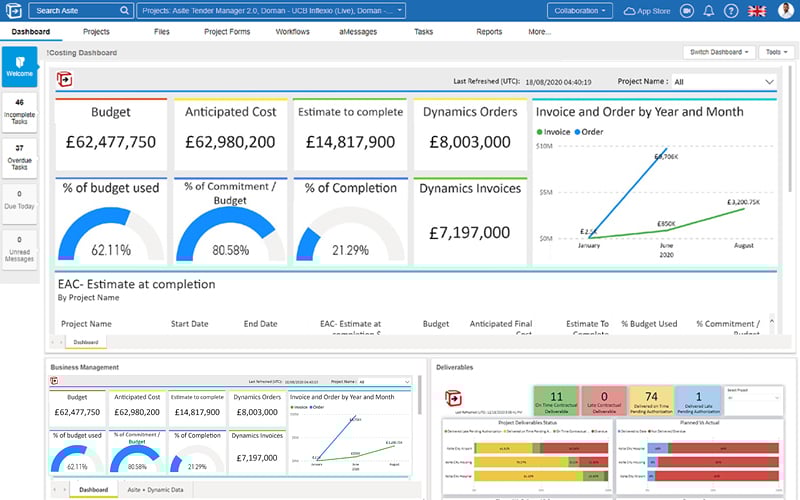This screenshot has height=500, width=800.
Task: Change language via UK flag icon
Action: point(757,11)
